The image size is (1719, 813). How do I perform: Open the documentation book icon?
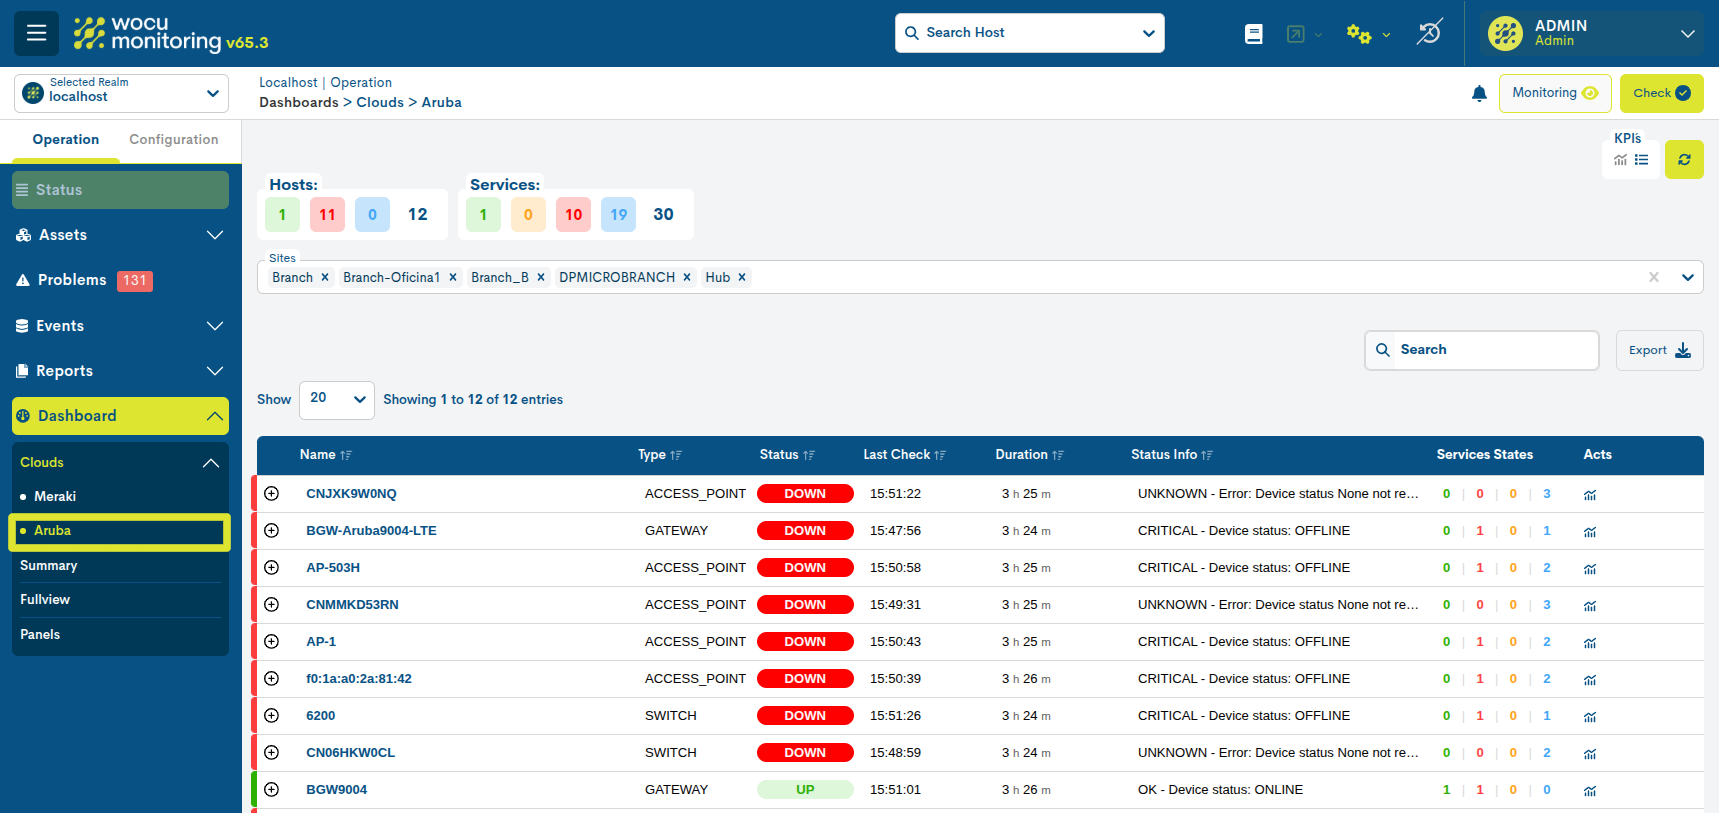click(x=1253, y=34)
